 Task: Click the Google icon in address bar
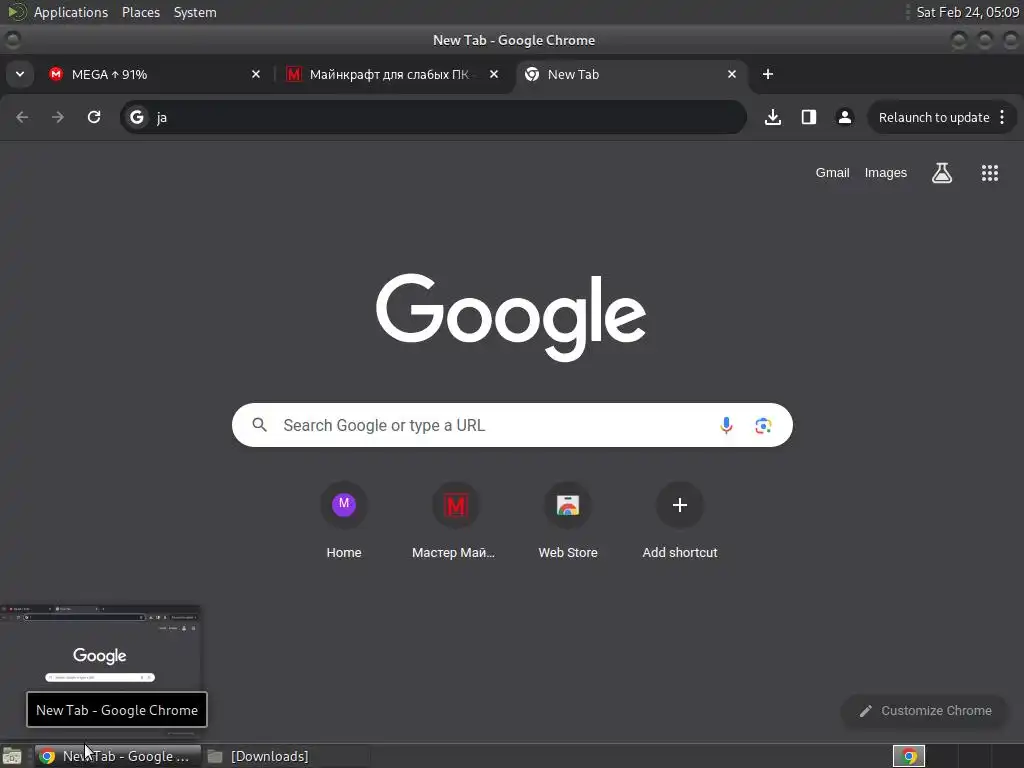click(136, 118)
